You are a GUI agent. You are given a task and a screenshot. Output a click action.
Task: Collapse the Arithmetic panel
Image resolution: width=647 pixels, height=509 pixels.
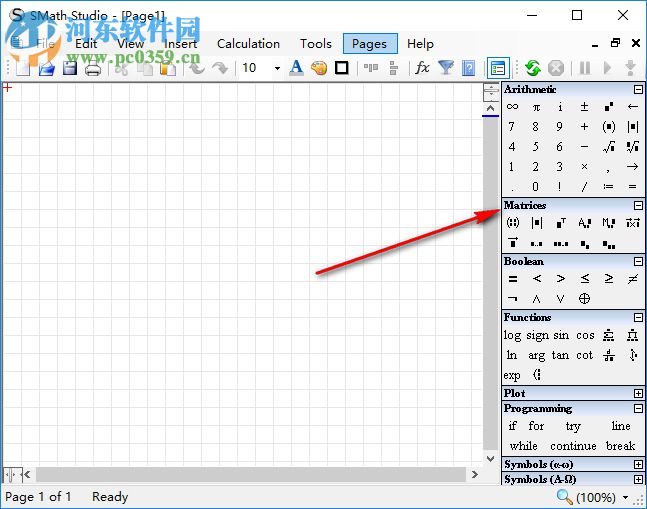pos(638,90)
